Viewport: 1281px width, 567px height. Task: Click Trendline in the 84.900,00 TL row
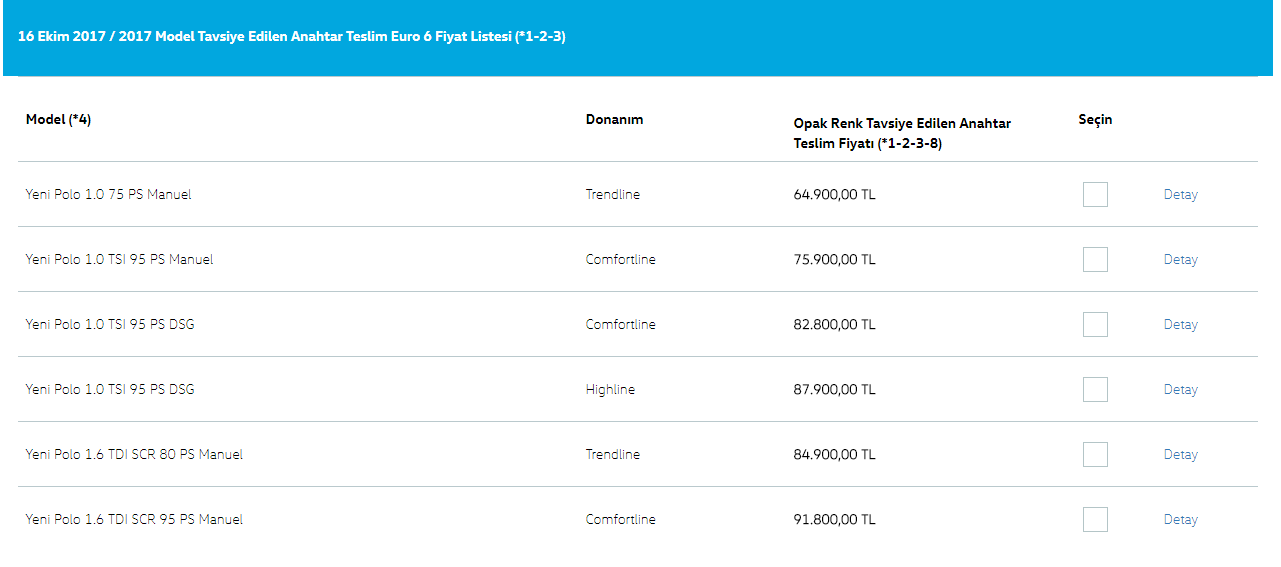[x=613, y=455]
